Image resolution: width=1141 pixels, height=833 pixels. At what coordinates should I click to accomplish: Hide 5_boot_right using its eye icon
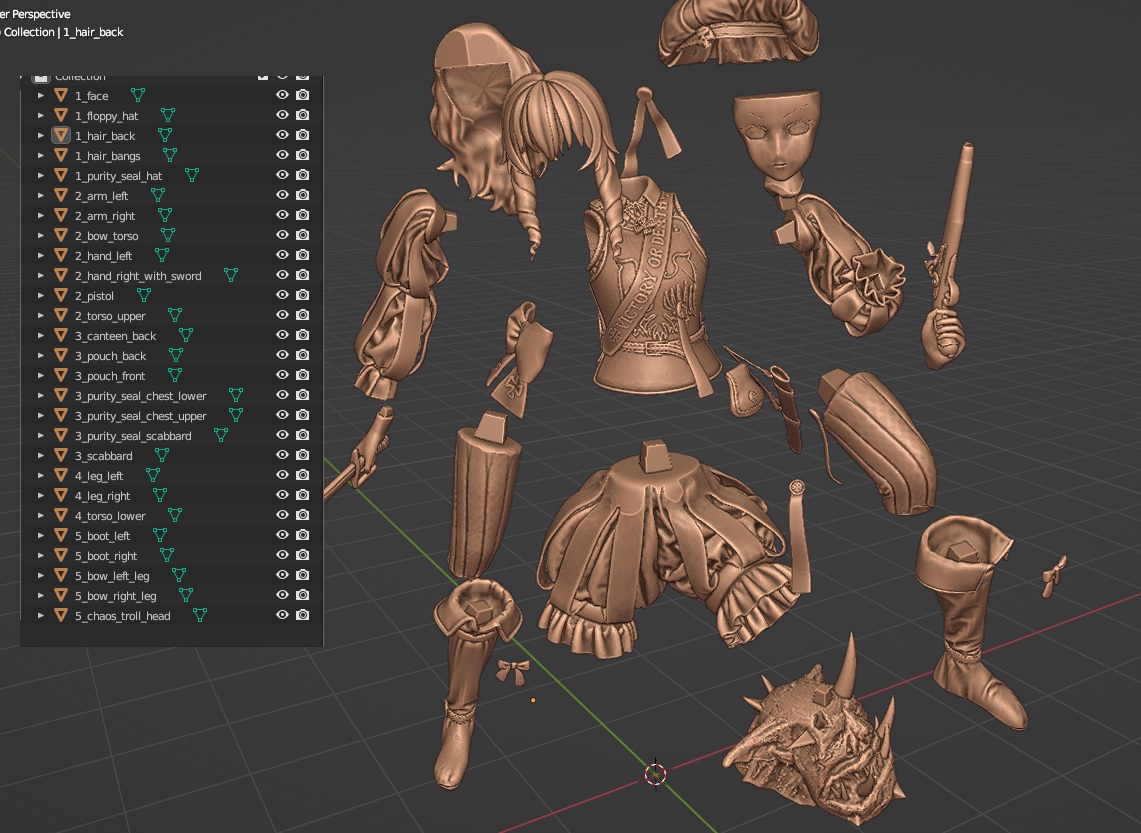click(282, 555)
